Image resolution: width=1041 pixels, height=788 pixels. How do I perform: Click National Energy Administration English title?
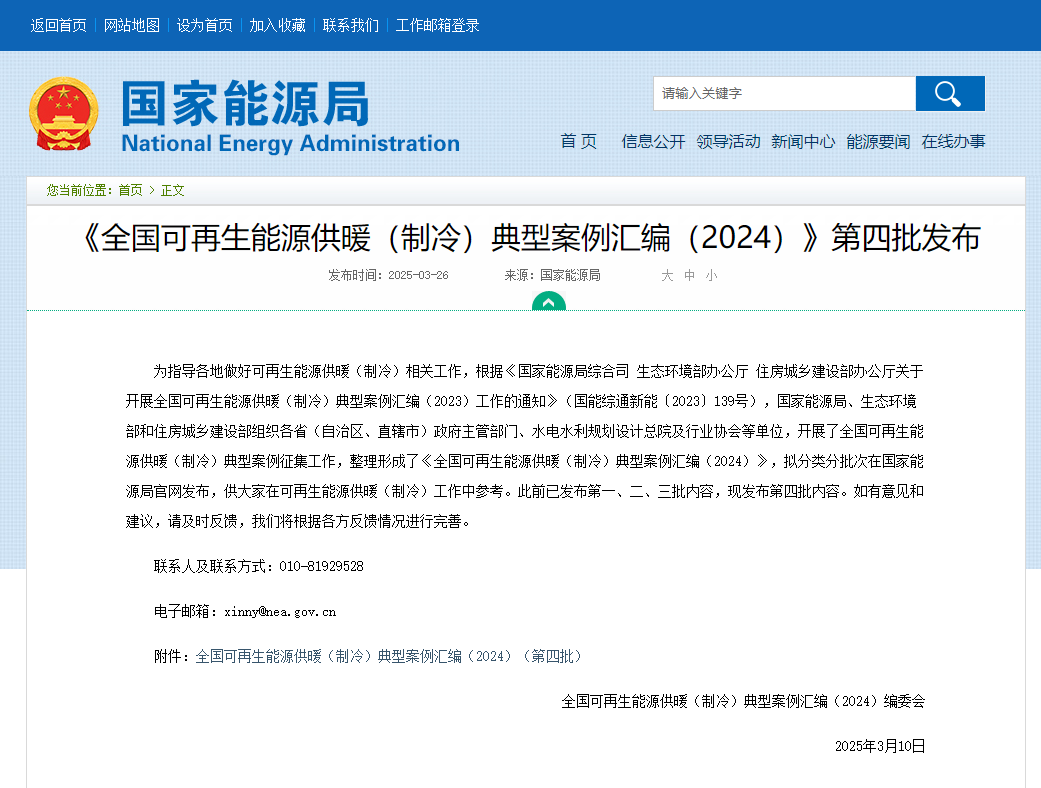click(x=291, y=144)
